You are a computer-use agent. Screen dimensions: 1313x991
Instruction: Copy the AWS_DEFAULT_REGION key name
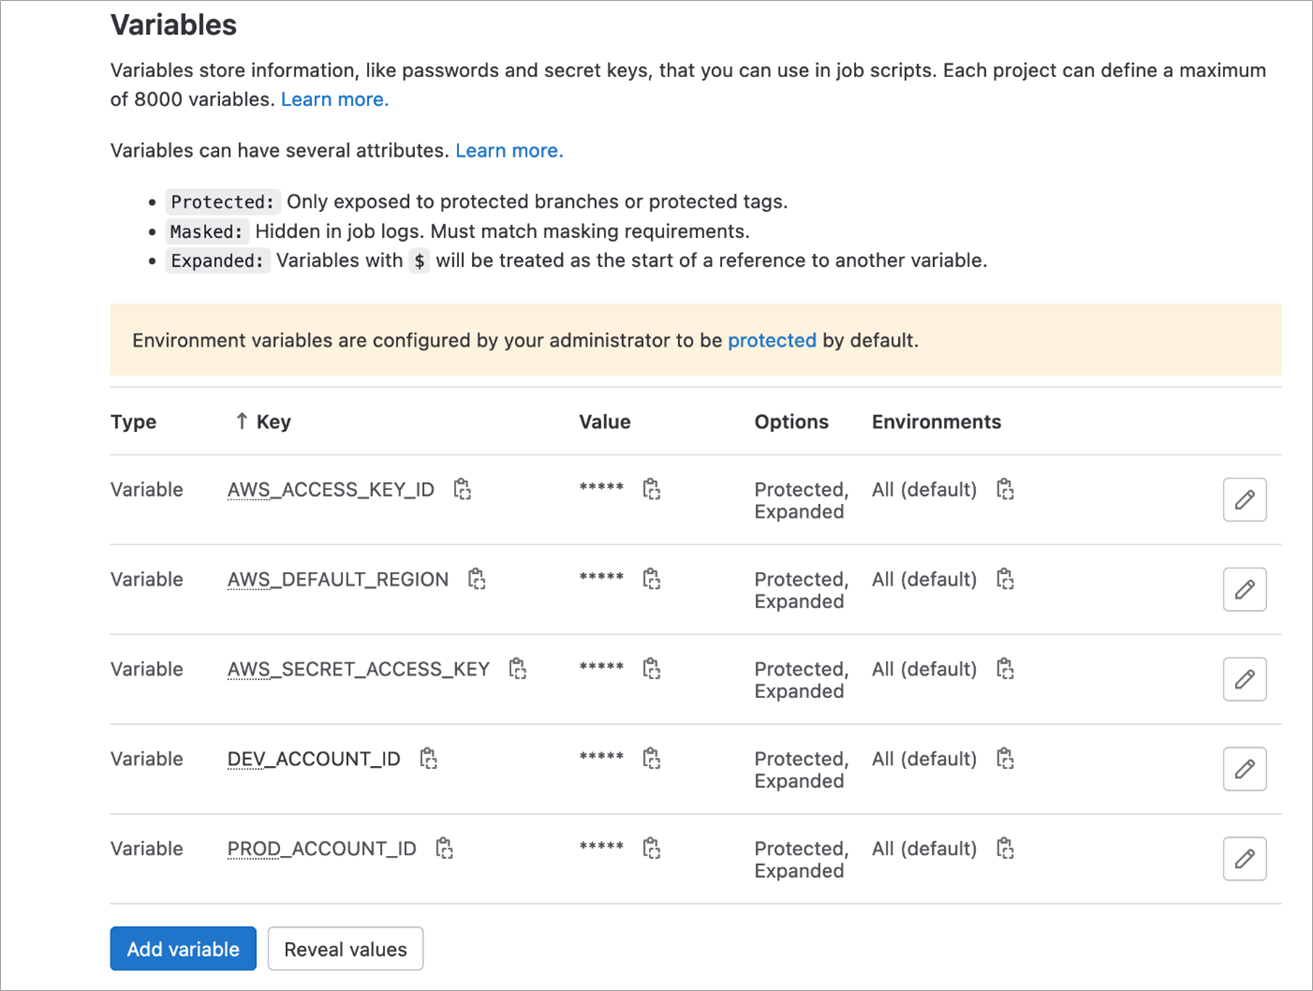(477, 579)
